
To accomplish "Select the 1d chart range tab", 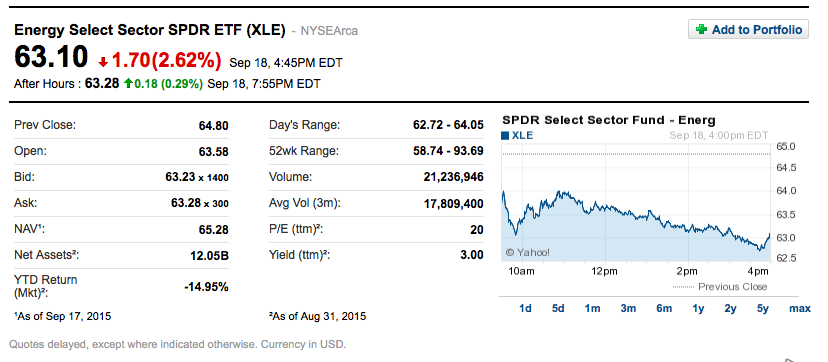I will click(x=525, y=309).
